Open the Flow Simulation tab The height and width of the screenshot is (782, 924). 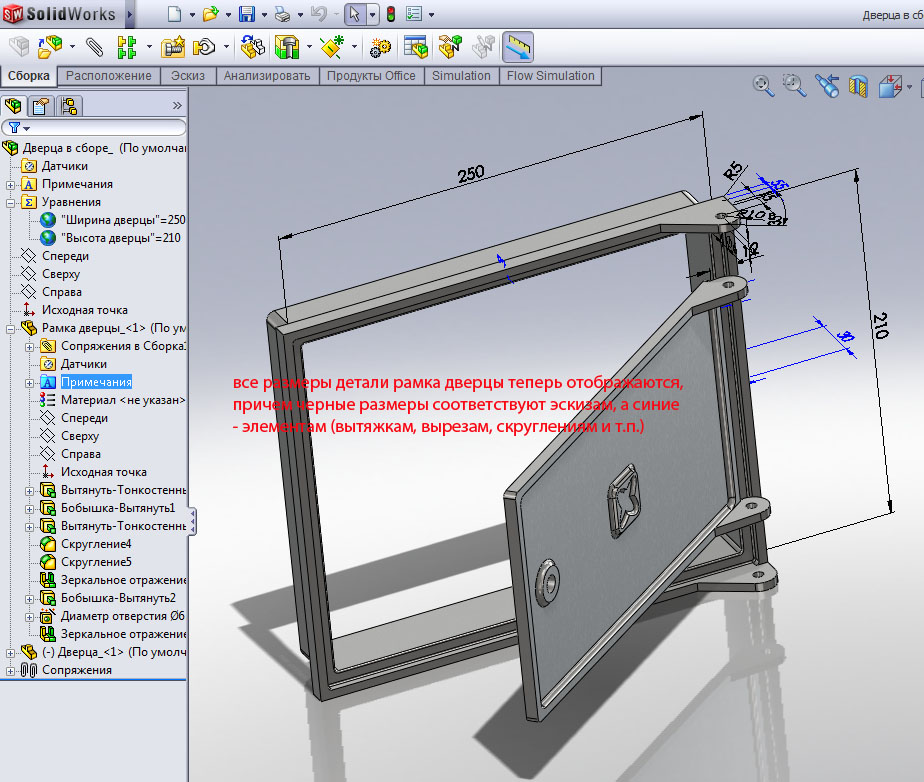550,76
